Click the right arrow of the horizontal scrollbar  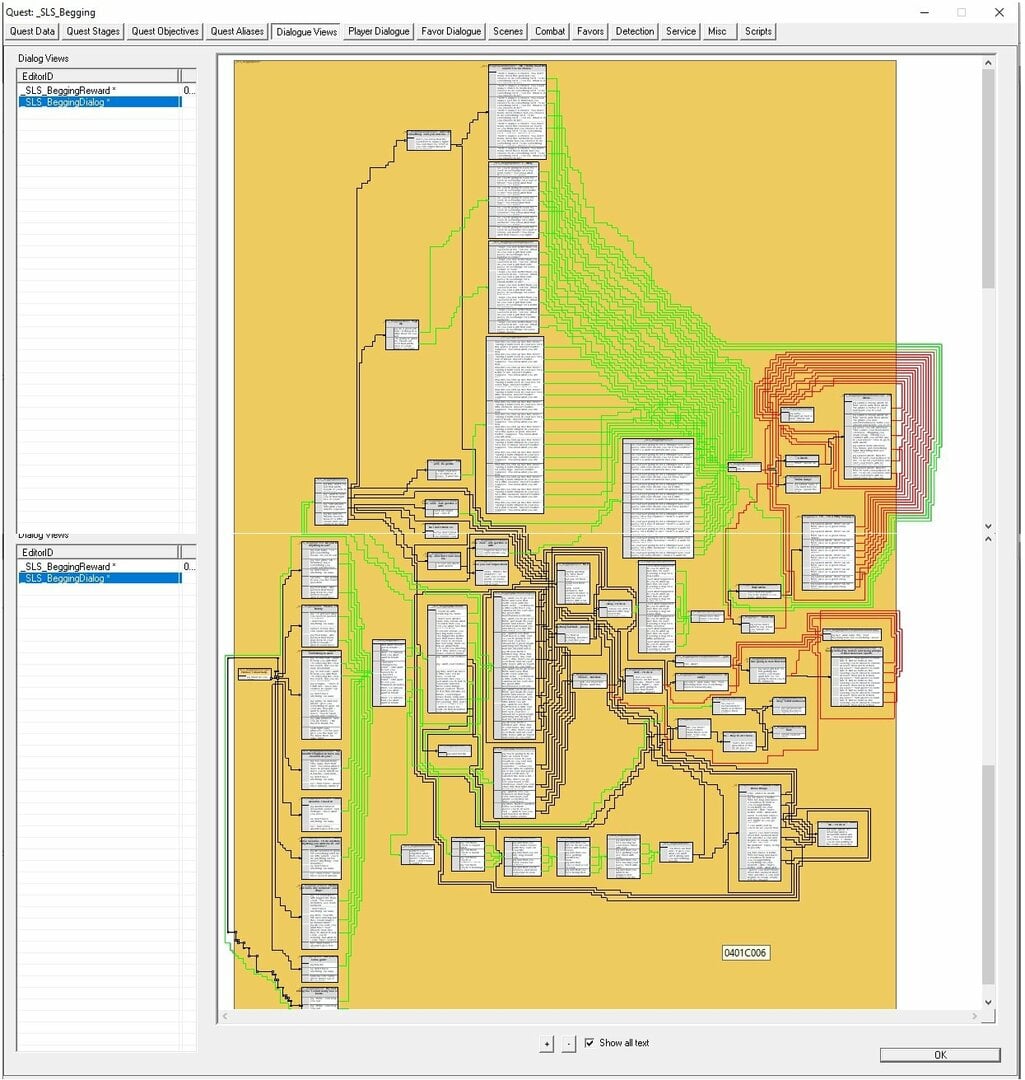click(974, 1016)
